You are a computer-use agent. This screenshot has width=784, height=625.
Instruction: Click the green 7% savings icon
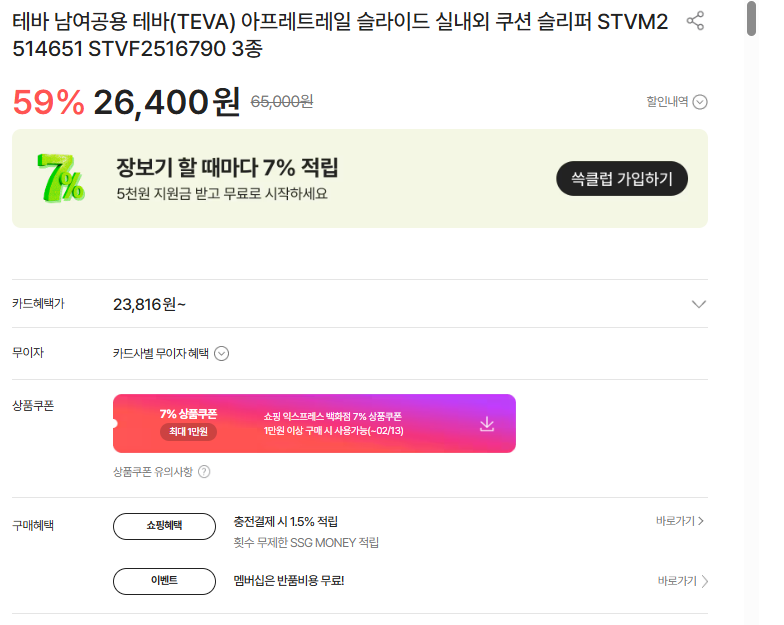[60, 177]
